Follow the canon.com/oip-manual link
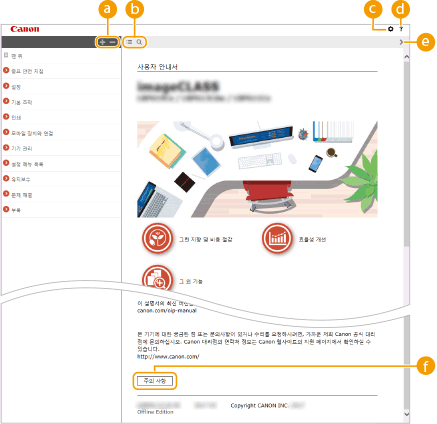Screen dimensions: 437x424 [167, 311]
